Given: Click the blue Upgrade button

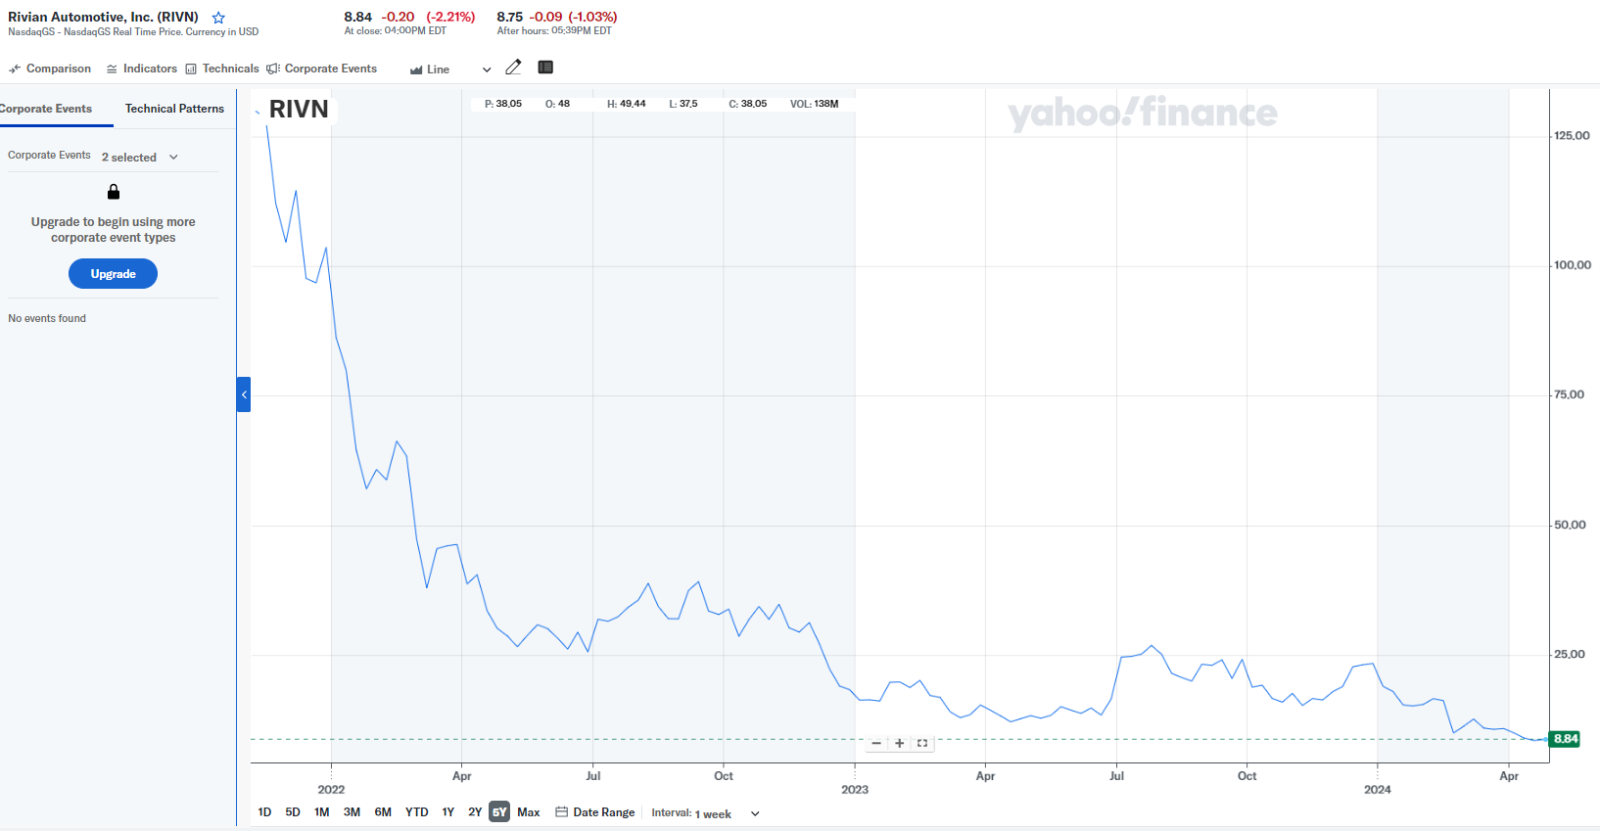Looking at the screenshot, I should coord(113,274).
